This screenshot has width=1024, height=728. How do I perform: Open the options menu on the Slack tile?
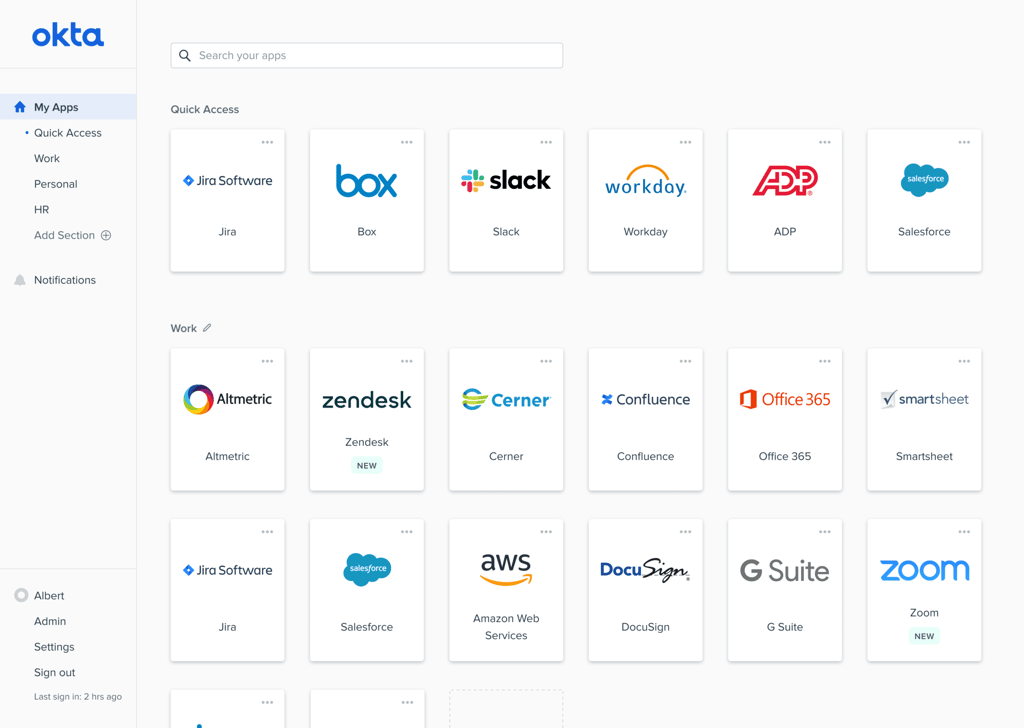[545, 142]
